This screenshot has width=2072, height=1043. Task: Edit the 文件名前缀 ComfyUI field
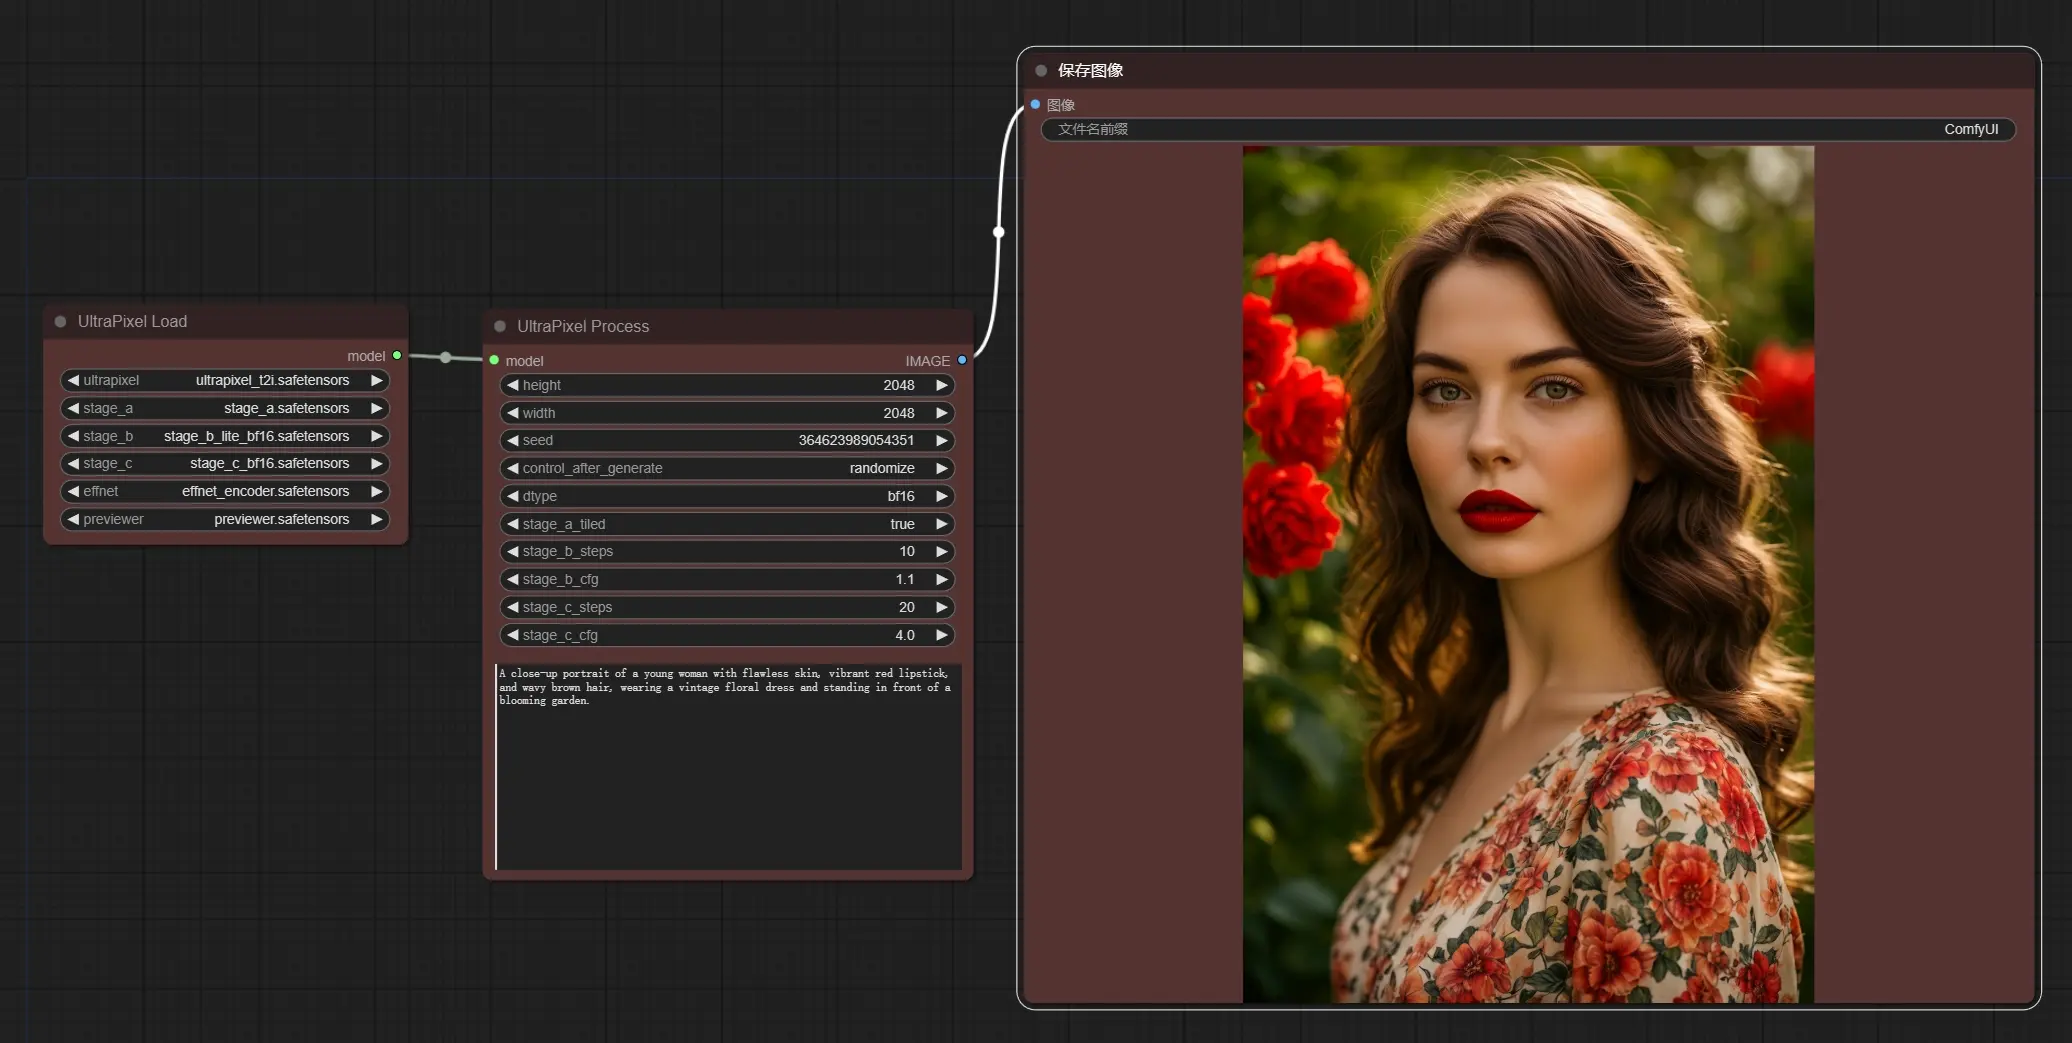tap(1528, 129)
